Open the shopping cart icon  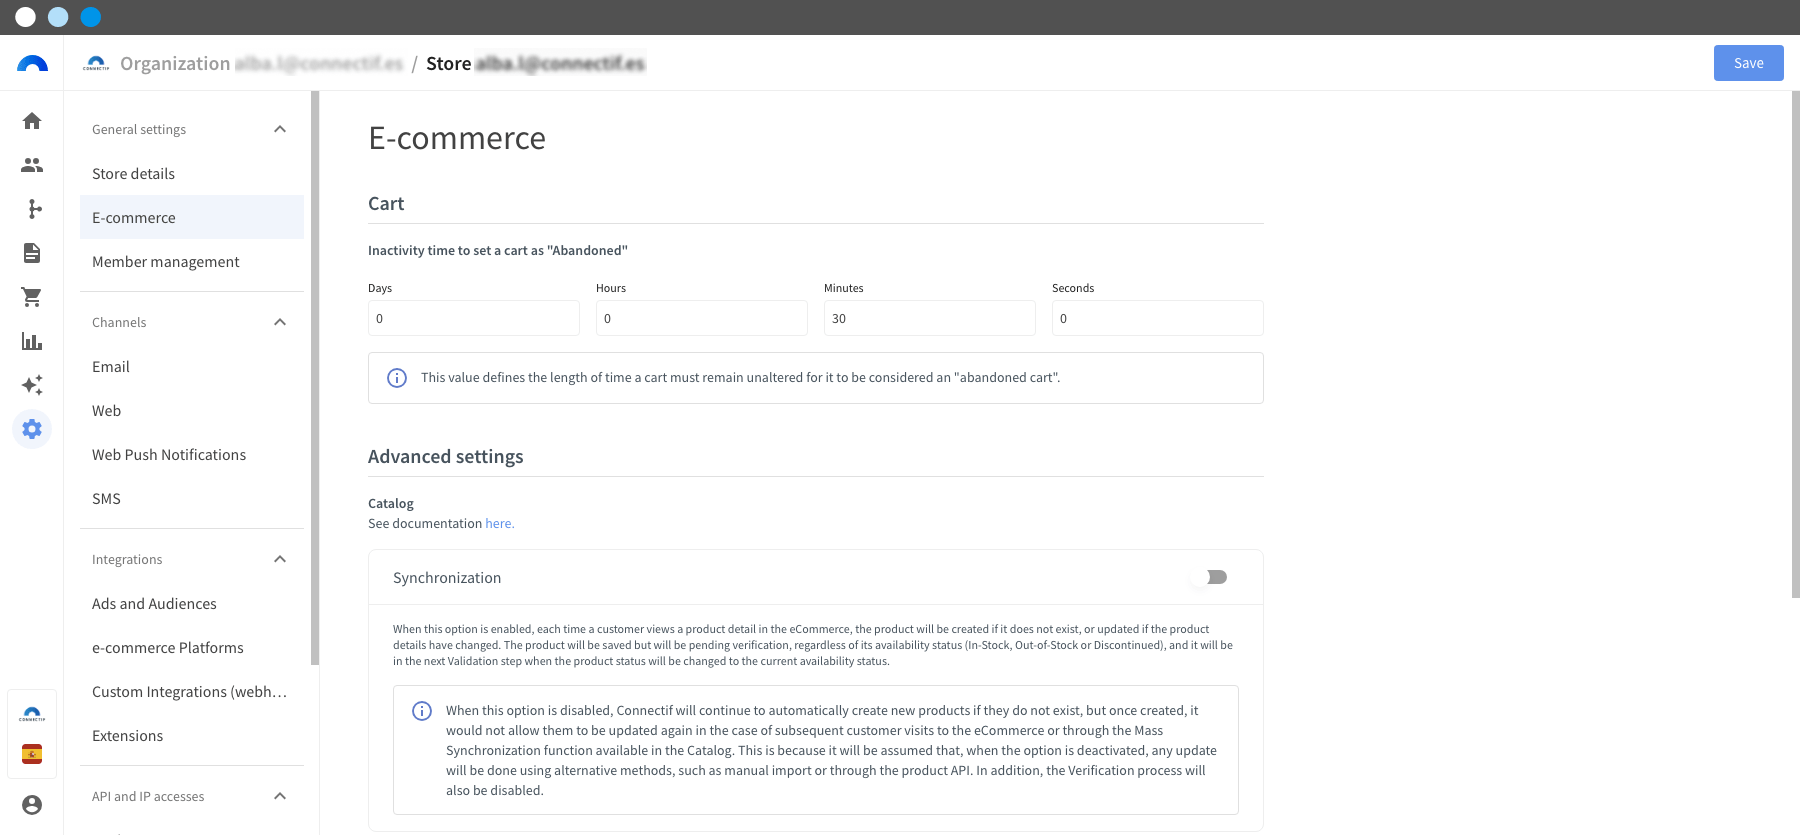(32, 297)
